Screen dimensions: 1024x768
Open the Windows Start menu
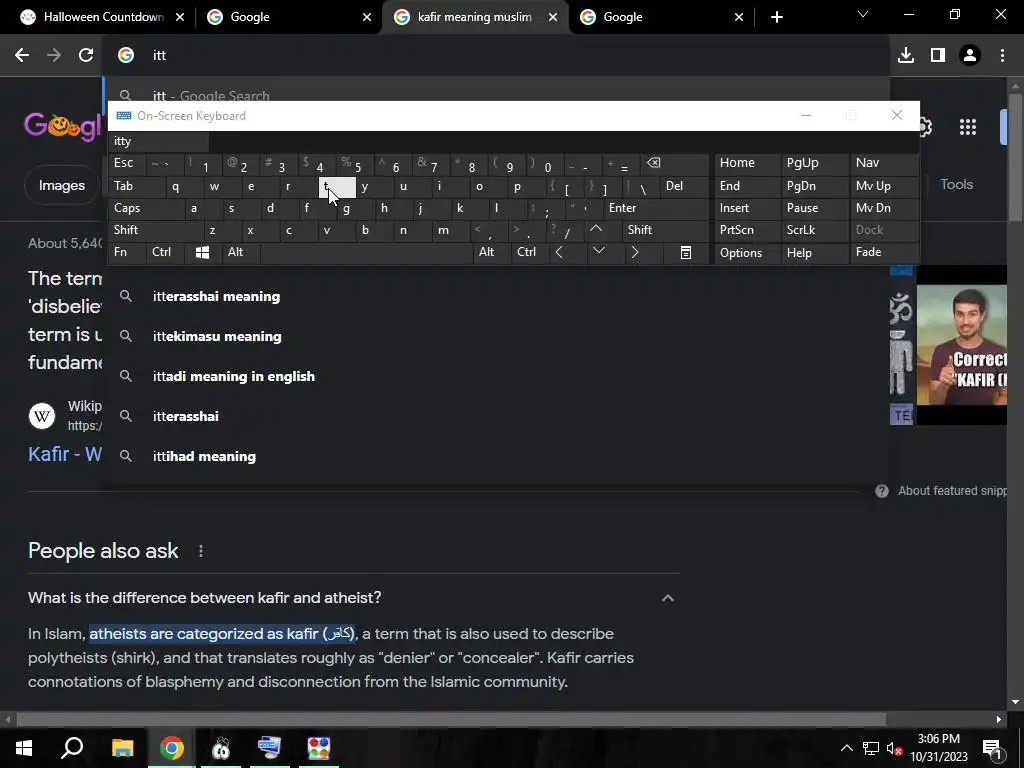tap(24, 747)
